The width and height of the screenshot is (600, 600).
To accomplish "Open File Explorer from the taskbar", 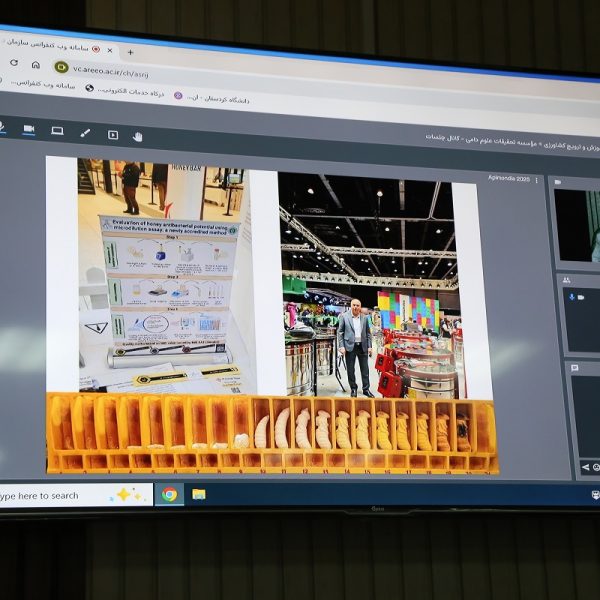I will (x=198, y=494).
